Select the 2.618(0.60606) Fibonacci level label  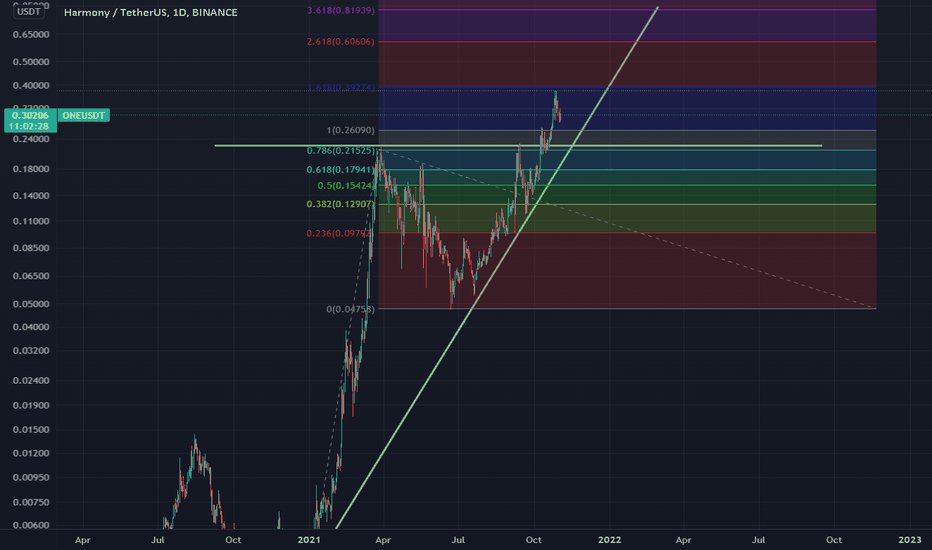click(x=341, y=42)
